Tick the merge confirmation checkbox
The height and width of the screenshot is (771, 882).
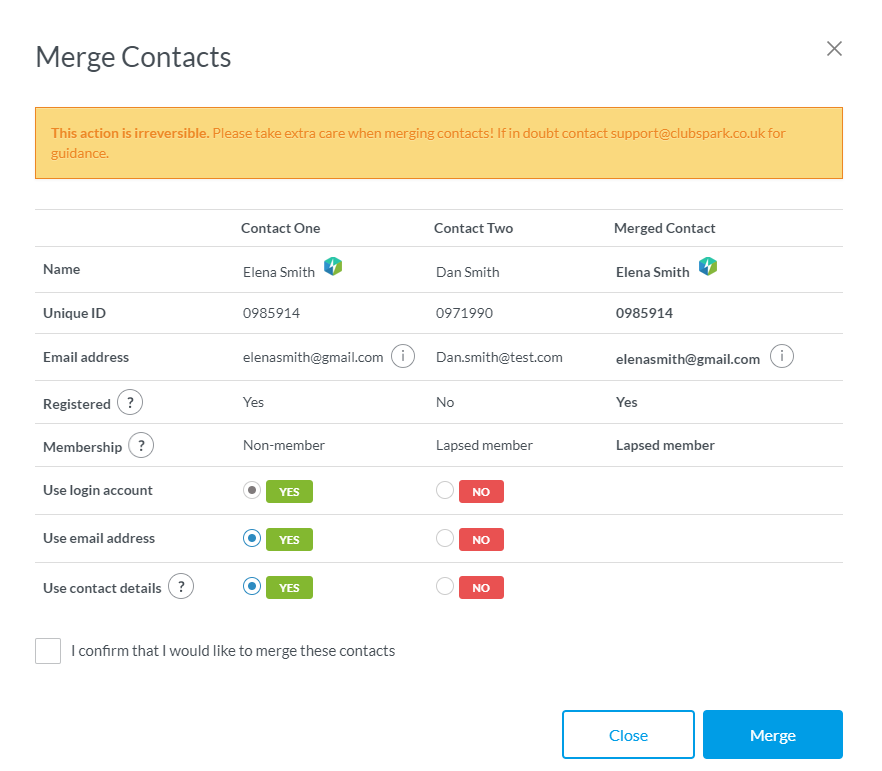pos(48,651)
